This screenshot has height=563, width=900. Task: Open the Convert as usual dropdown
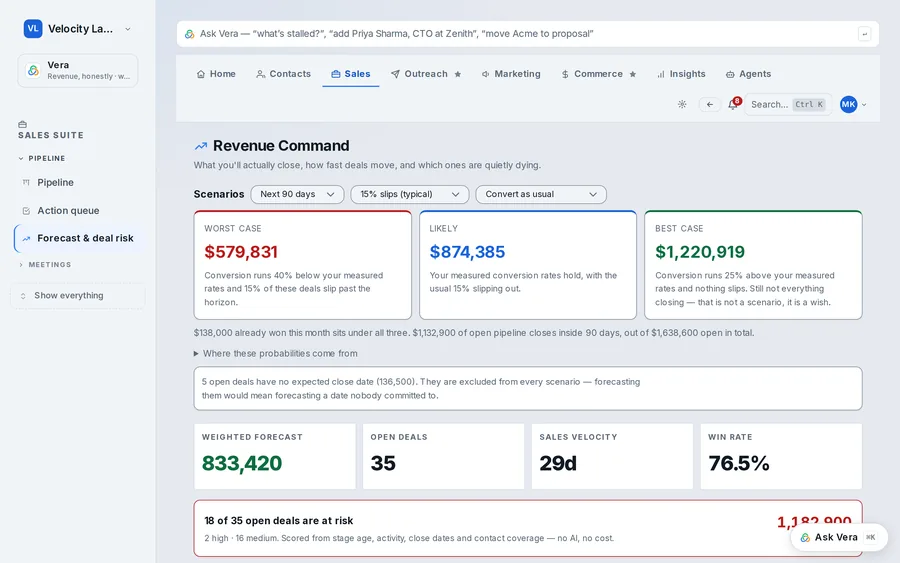[541, 194]
